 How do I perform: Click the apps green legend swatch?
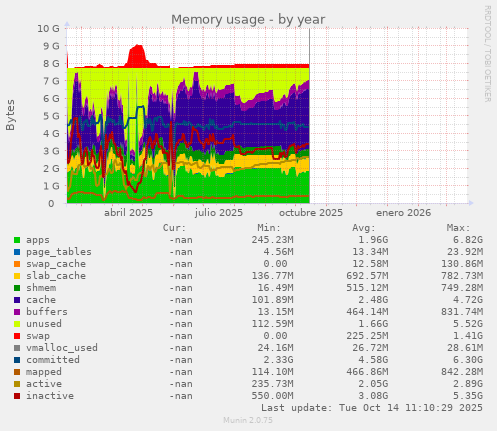(x=17, y=240)
